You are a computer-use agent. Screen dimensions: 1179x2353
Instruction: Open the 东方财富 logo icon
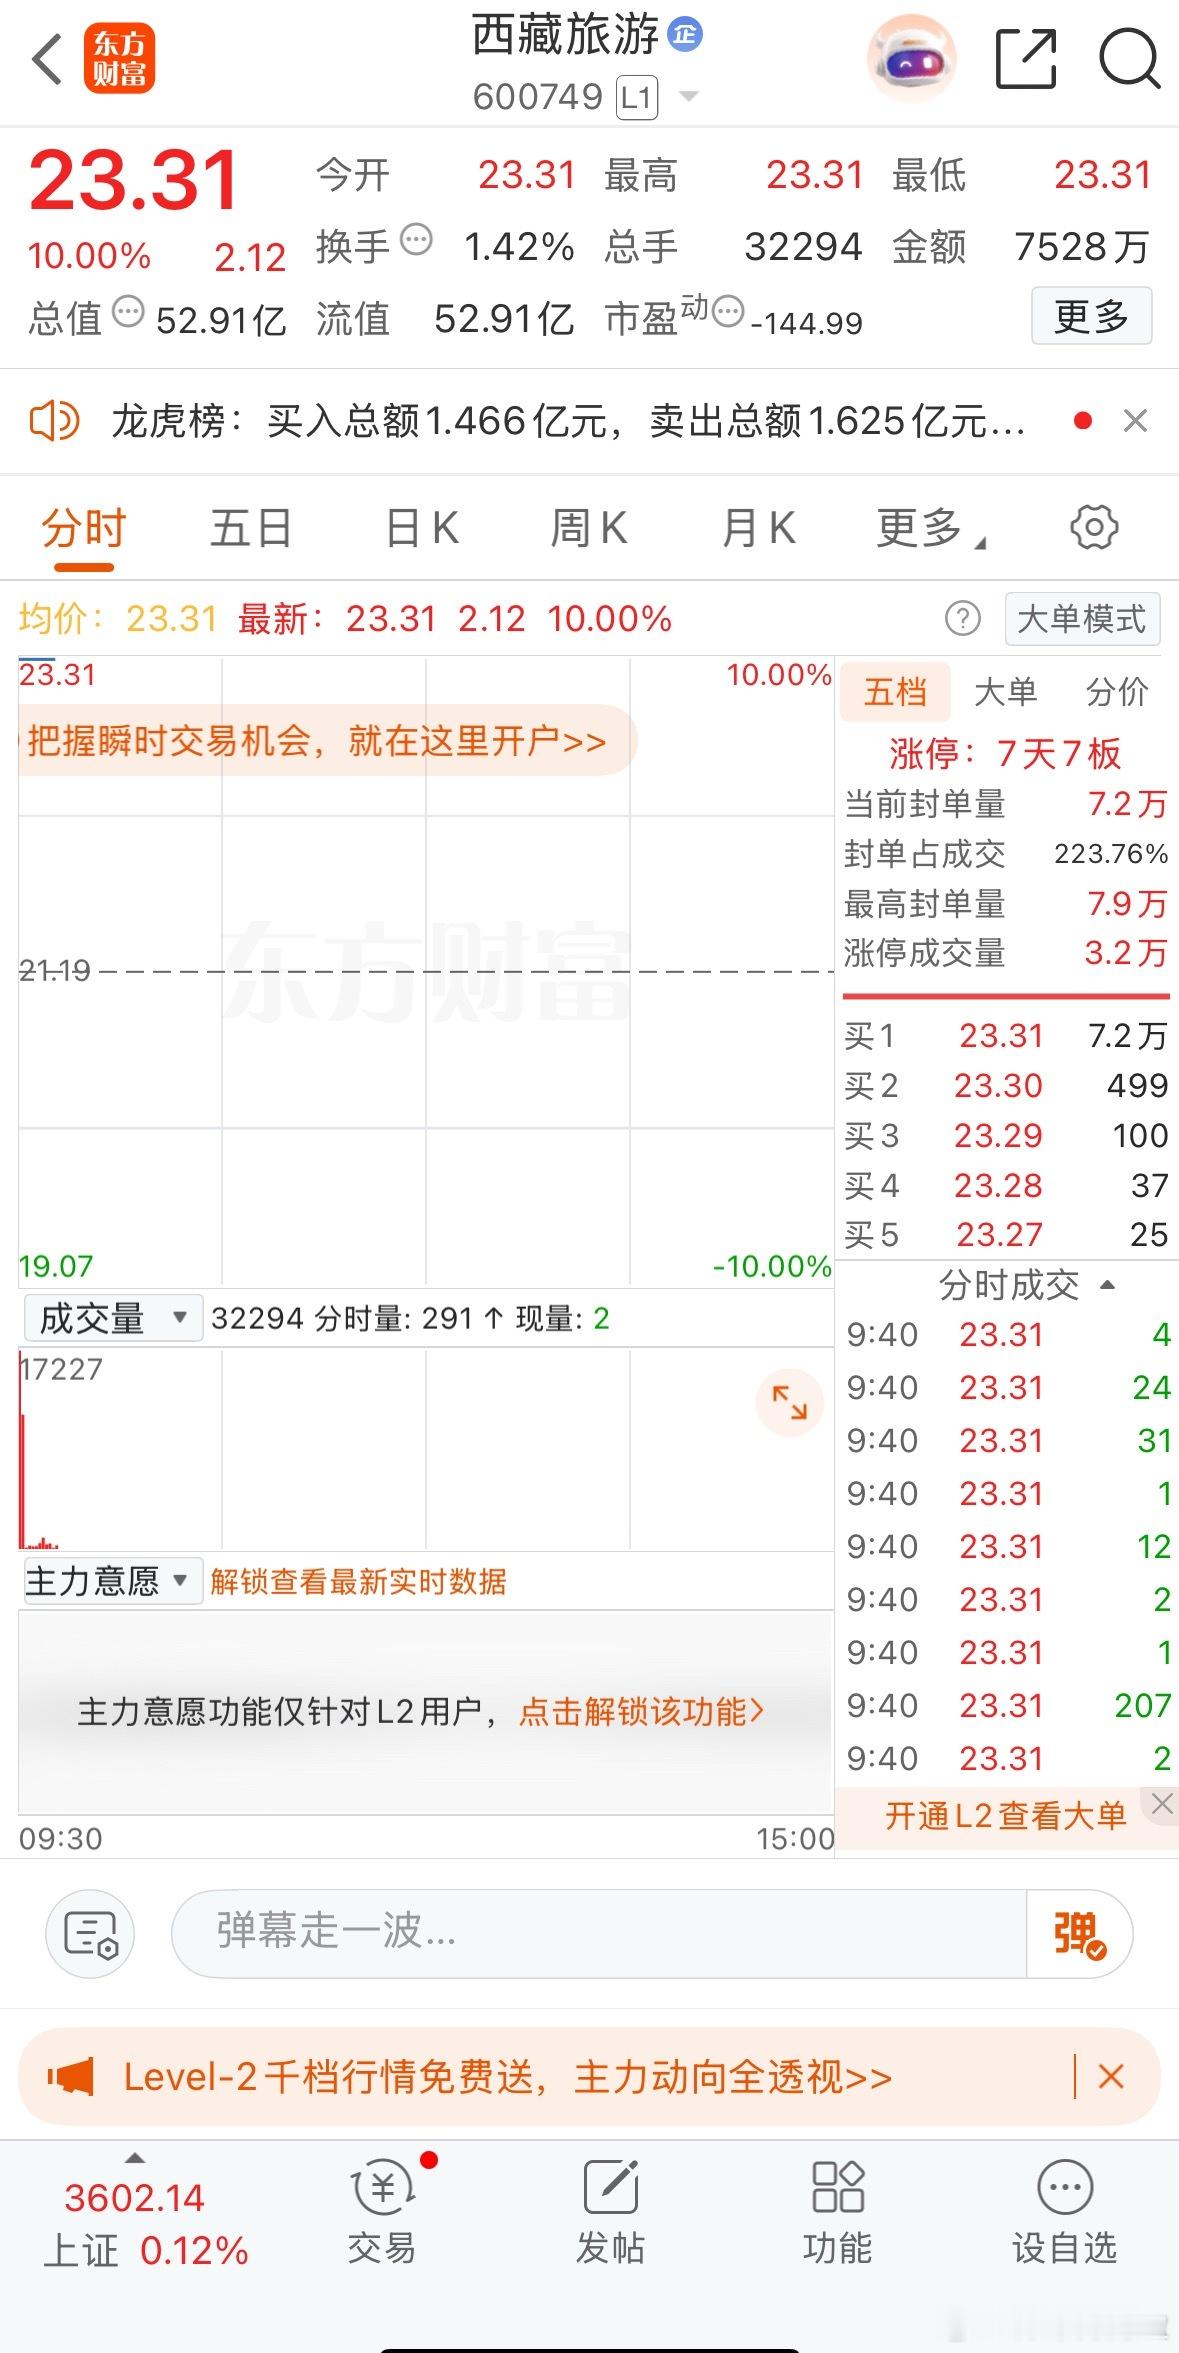[x=119, y=59]
